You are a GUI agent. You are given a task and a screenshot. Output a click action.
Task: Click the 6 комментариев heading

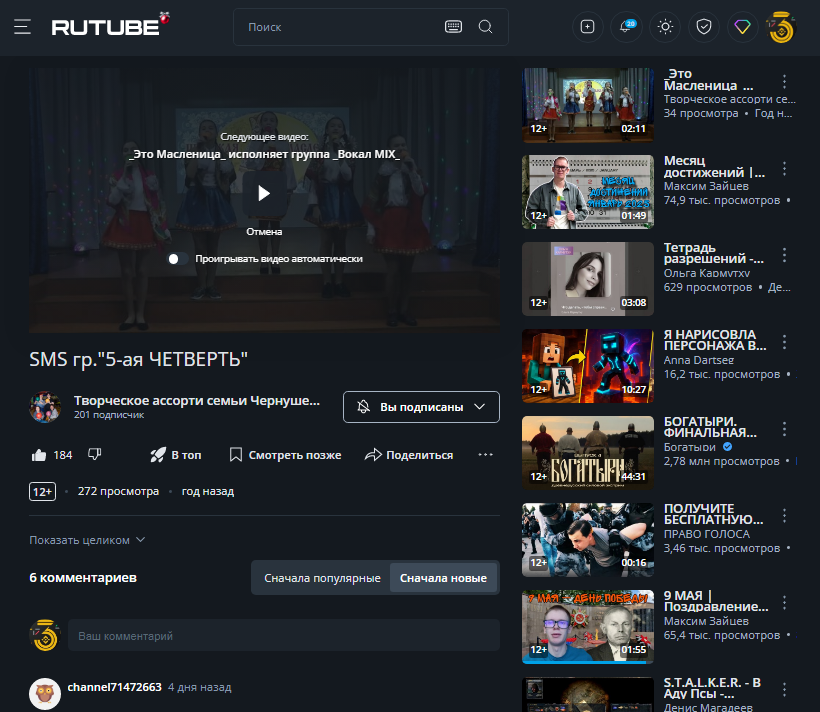tap(83, 578)
